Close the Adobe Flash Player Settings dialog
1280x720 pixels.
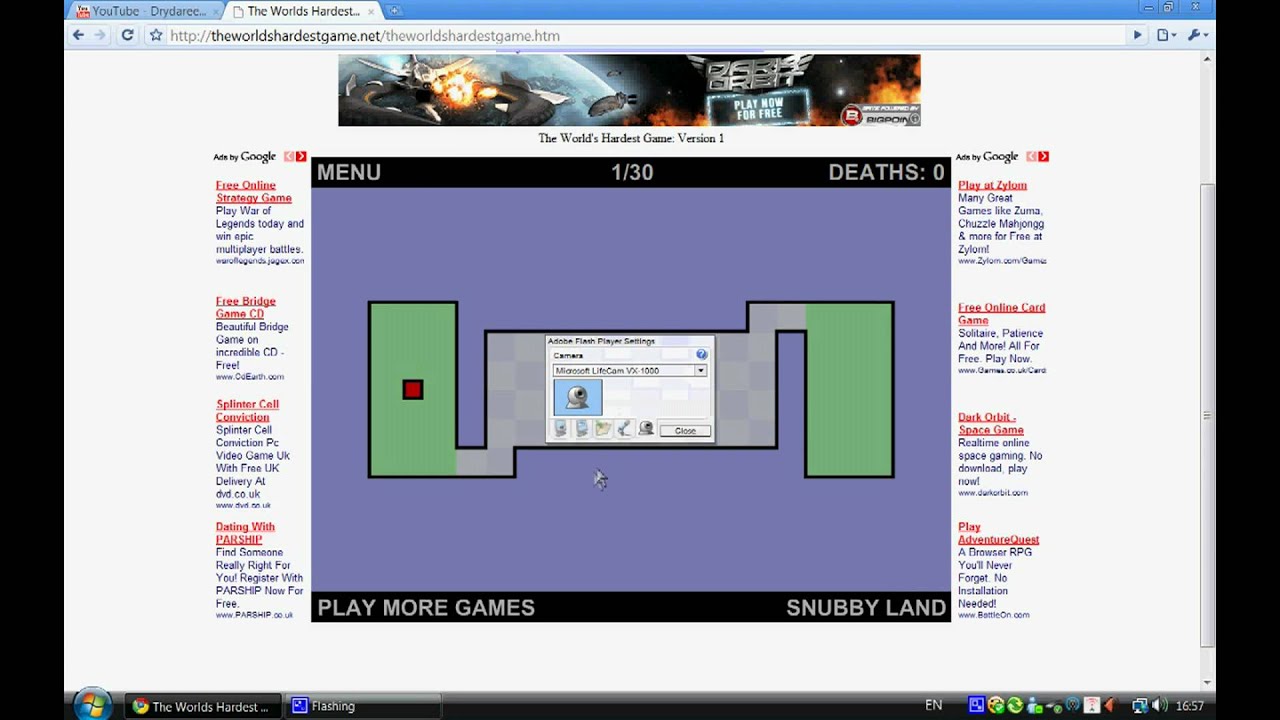click(x=685, y=431)
